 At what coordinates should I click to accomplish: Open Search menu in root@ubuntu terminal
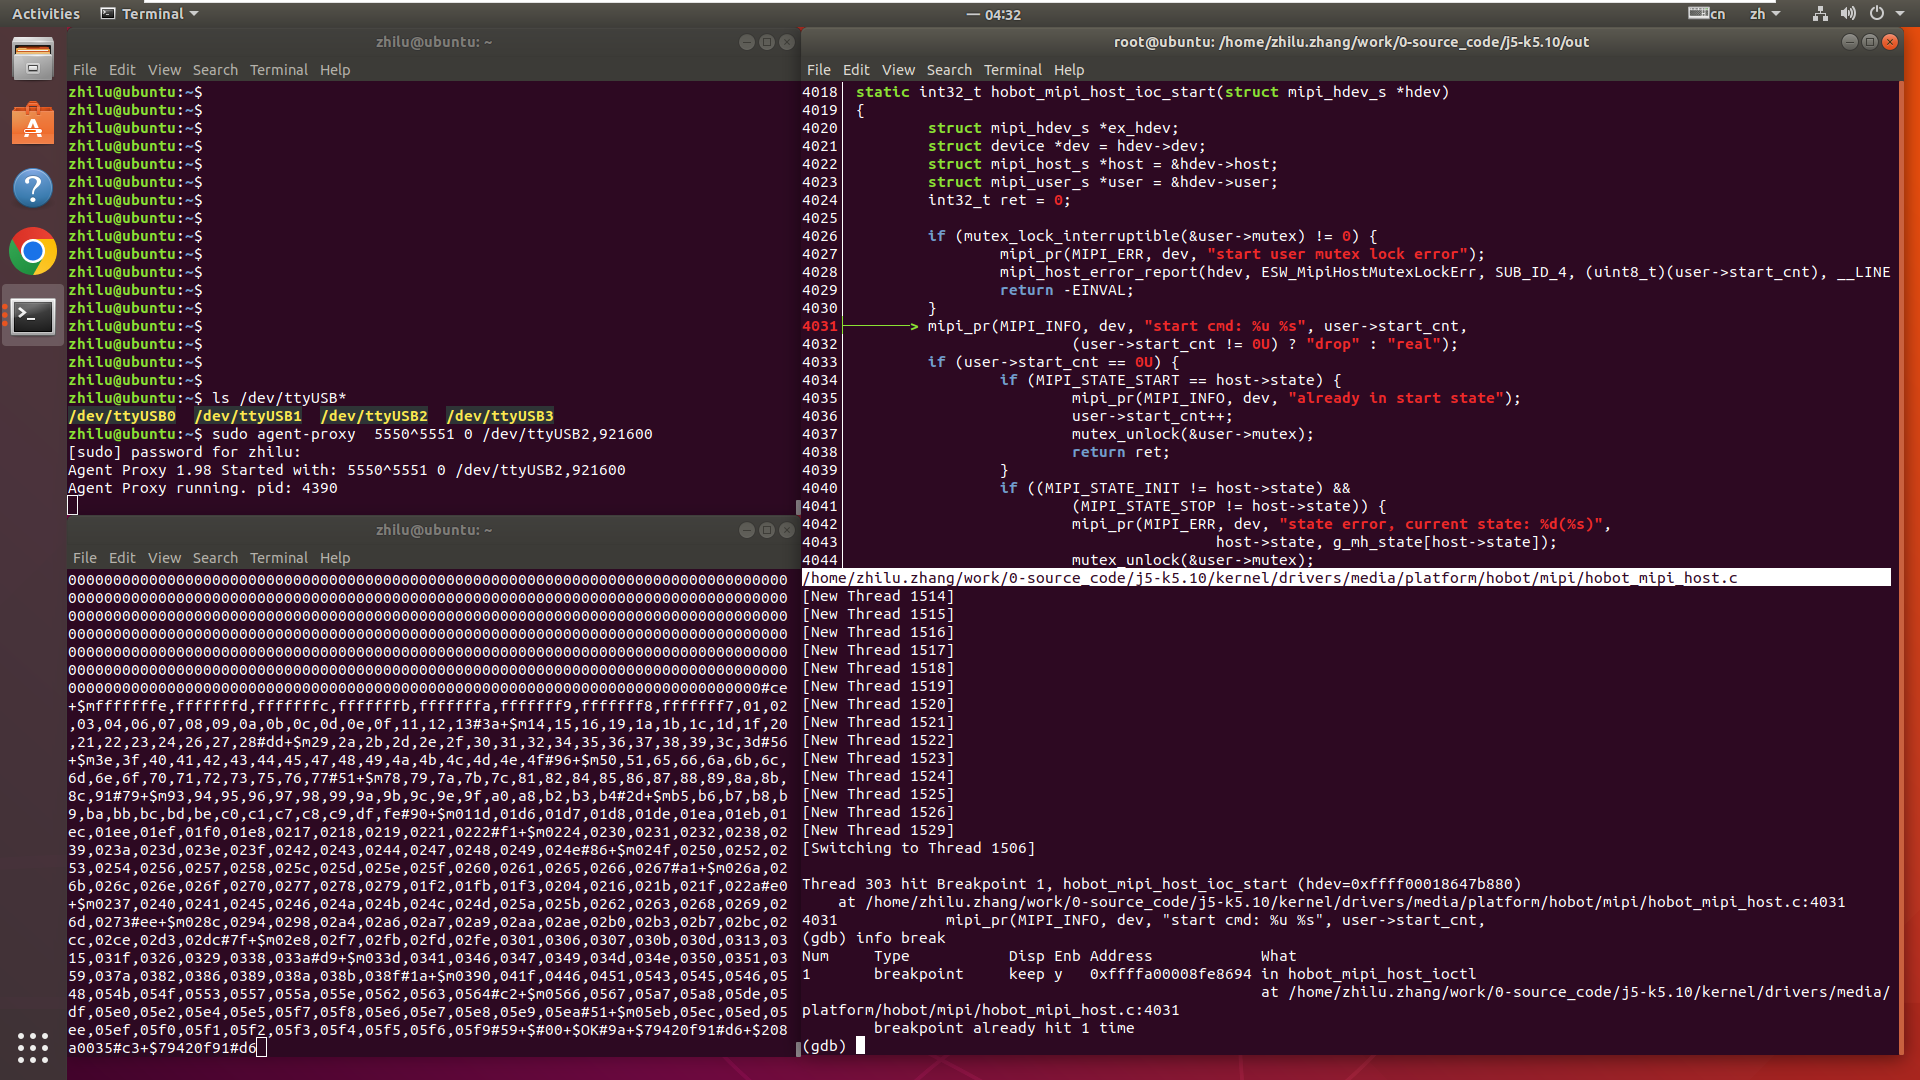(x=949, y=70)
